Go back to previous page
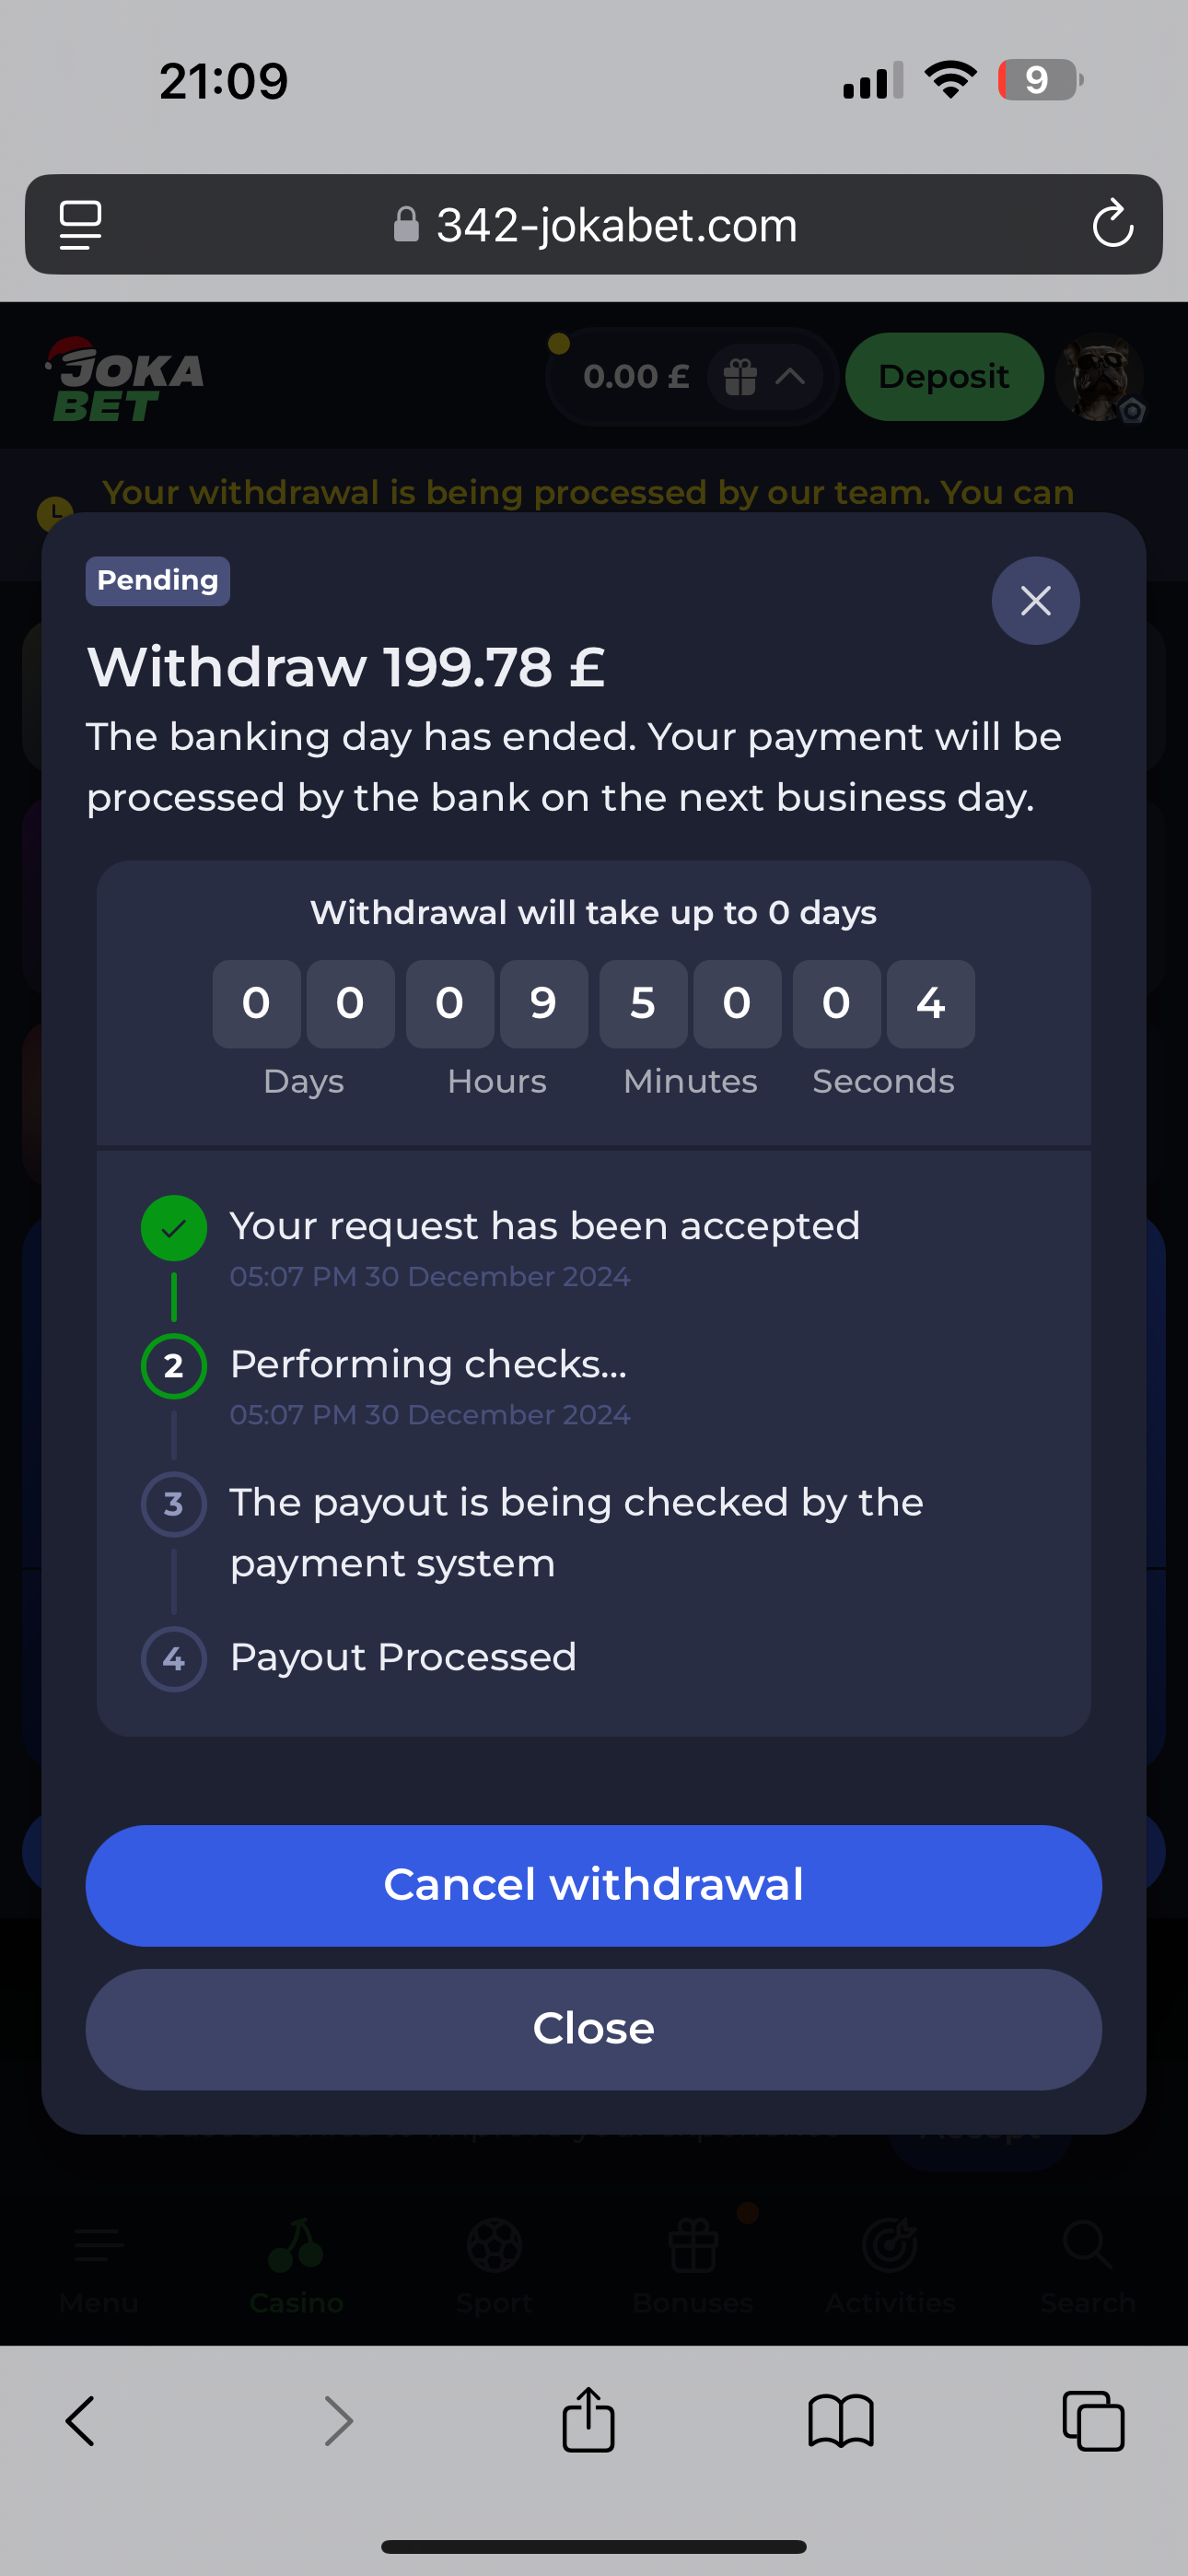The width and height of the screenshot is (1188, 2576). coord(80,2420)
